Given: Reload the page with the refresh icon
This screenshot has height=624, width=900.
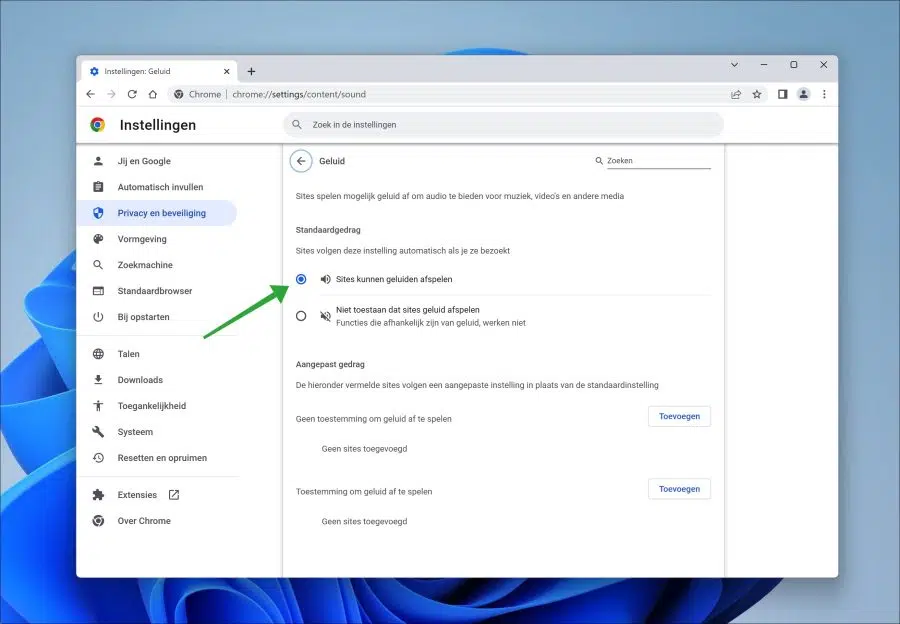Looking at the screenshot, I should [132, 94].
